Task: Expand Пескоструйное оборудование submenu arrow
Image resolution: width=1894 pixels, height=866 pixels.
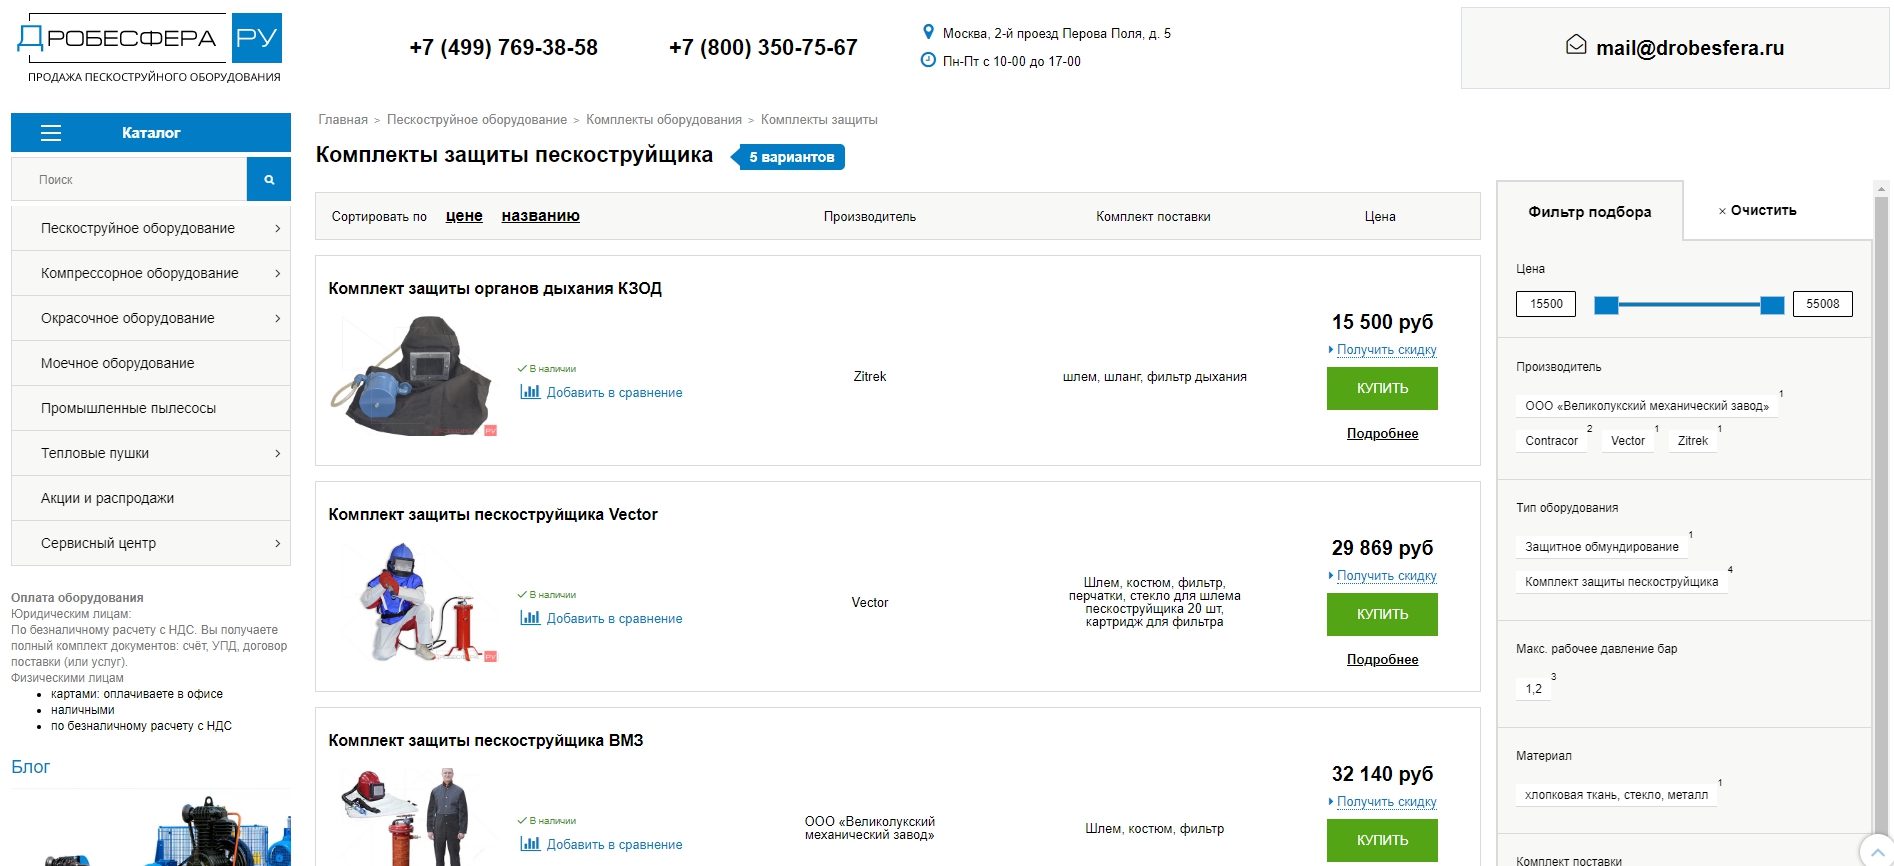Action: coord(277,228)
